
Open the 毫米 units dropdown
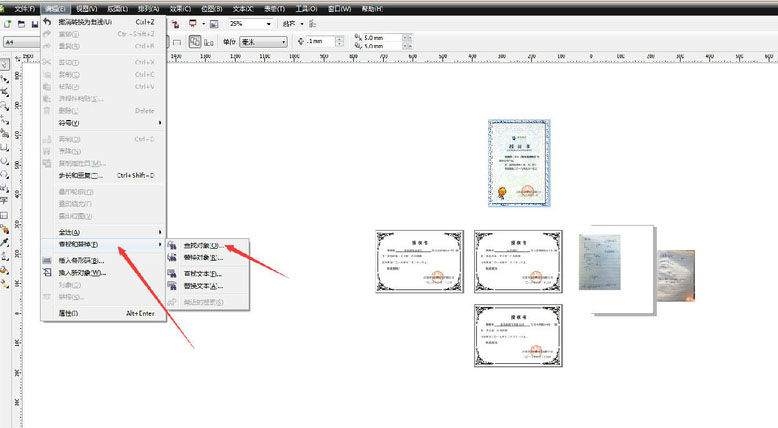point(283,42)
